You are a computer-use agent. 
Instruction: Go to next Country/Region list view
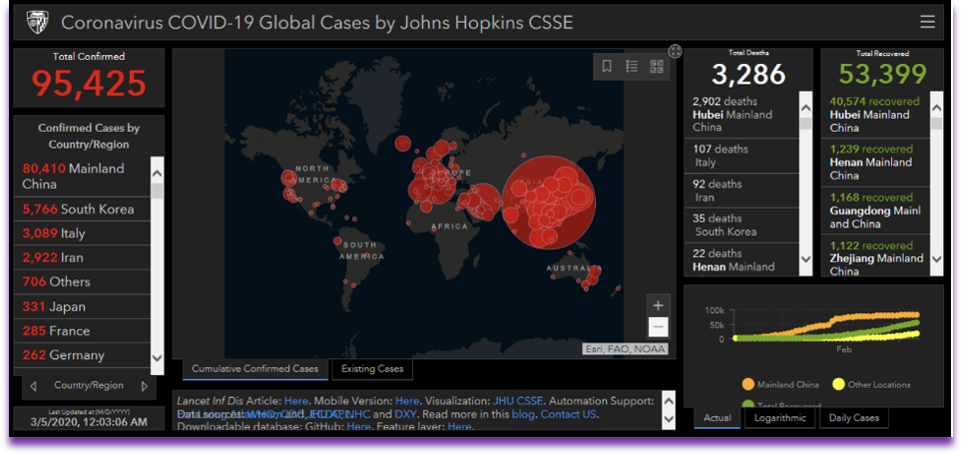[144, 386]
